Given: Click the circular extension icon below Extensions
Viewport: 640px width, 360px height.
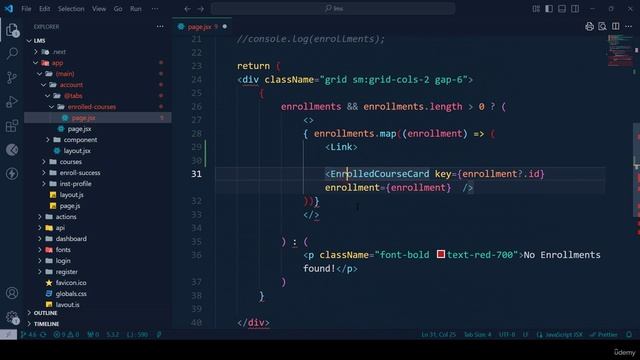Looking at the screenshot, I should [x=12, y=150].
